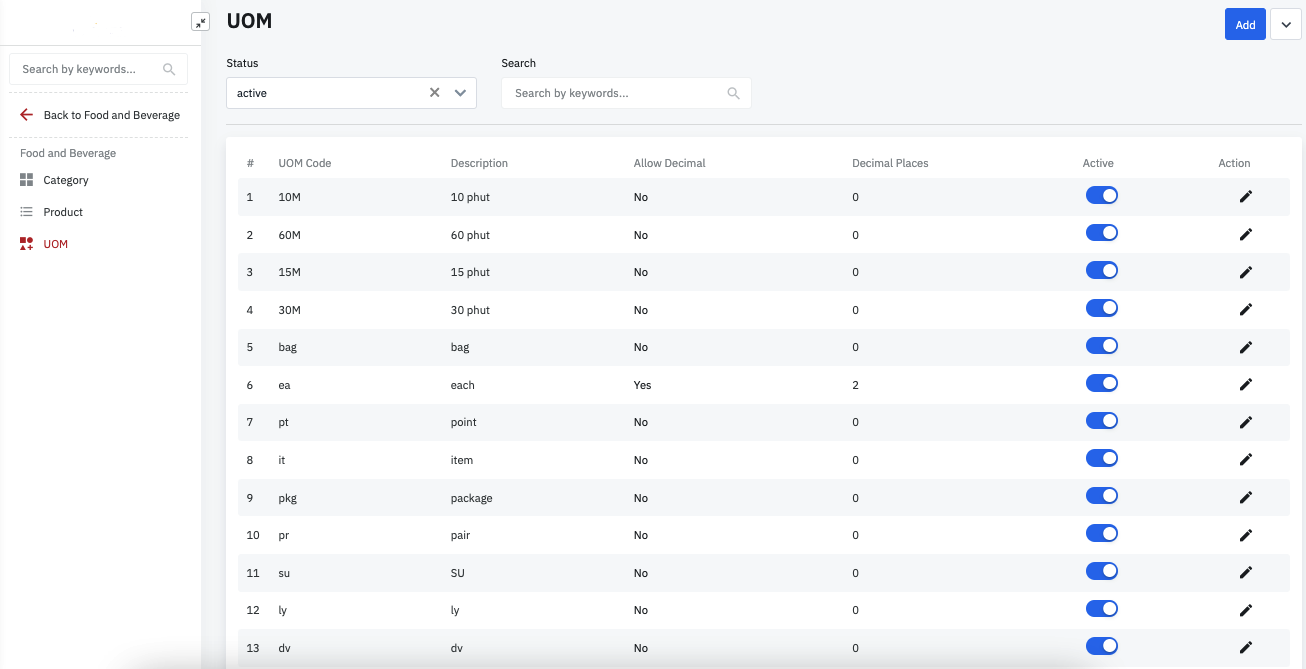Edit the 'ea' unit row
The image size is (1306, 669).
[x=1245, y=385]
